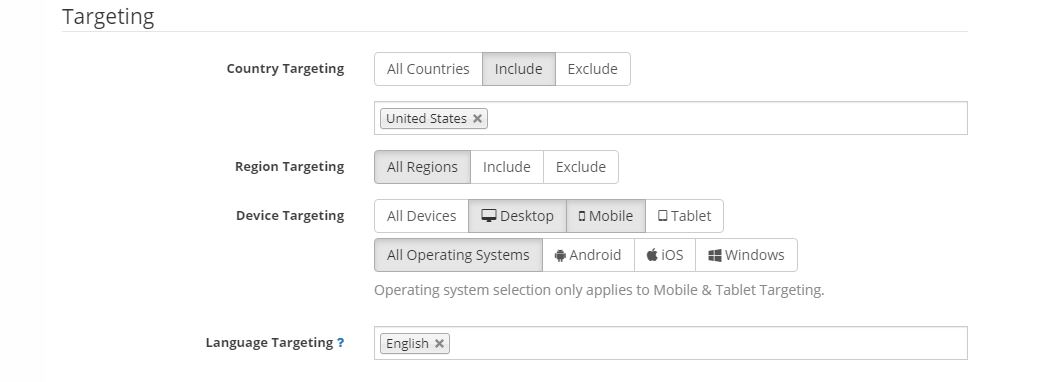Select the Android operating system
Image resolution: width=1038 pixels, height=382 pixels.
coord(589,255)
